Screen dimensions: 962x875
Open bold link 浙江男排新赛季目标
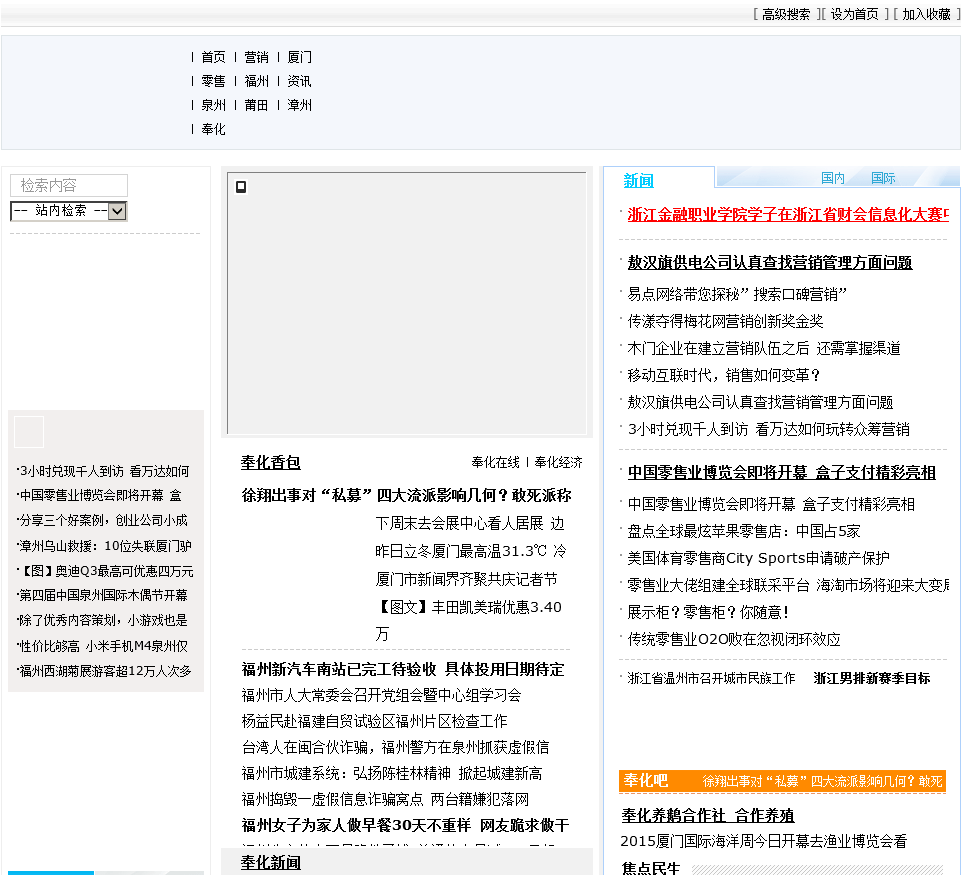(872, 678)
